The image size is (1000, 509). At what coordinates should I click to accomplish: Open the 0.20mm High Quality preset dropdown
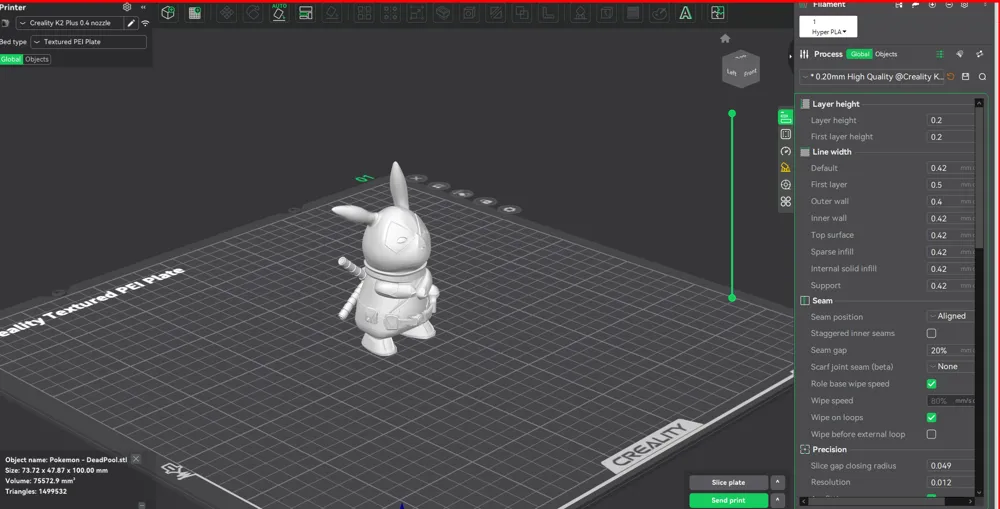pyautogui.click(x=872, y=77)
